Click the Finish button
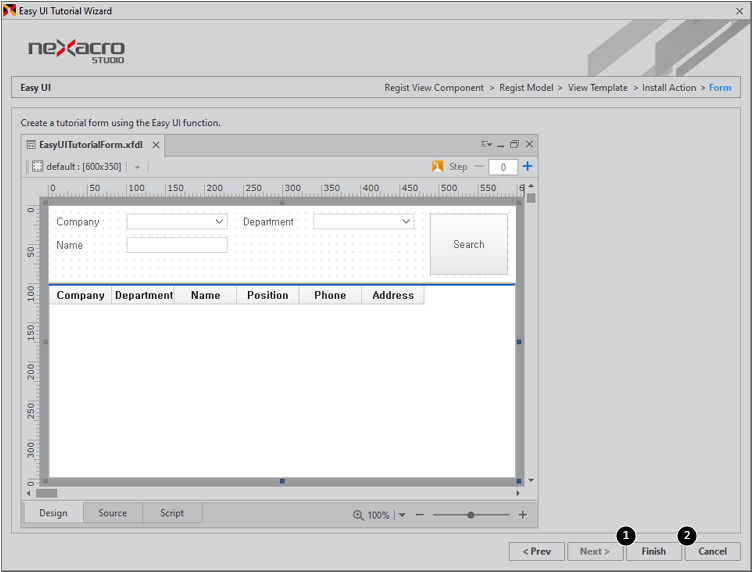This screenshot has width=752, height=572. [x=653, y=552]
